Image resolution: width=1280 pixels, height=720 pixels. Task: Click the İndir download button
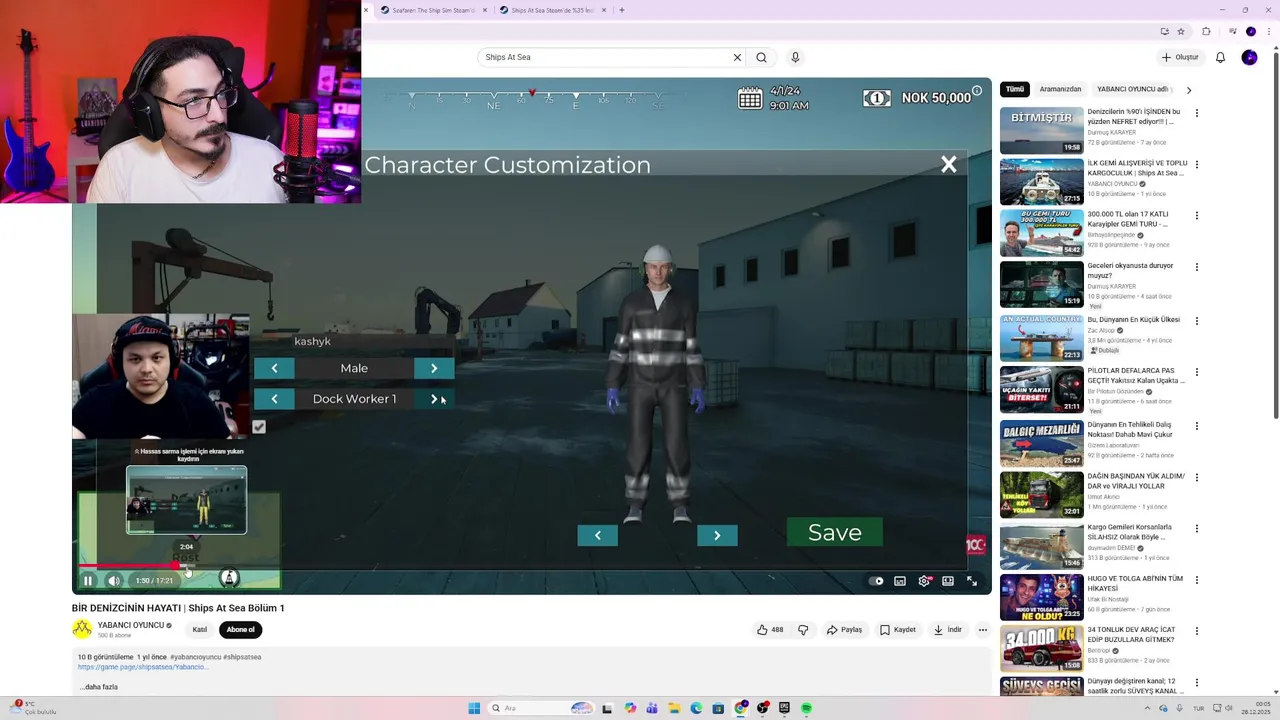click(948, 630)
